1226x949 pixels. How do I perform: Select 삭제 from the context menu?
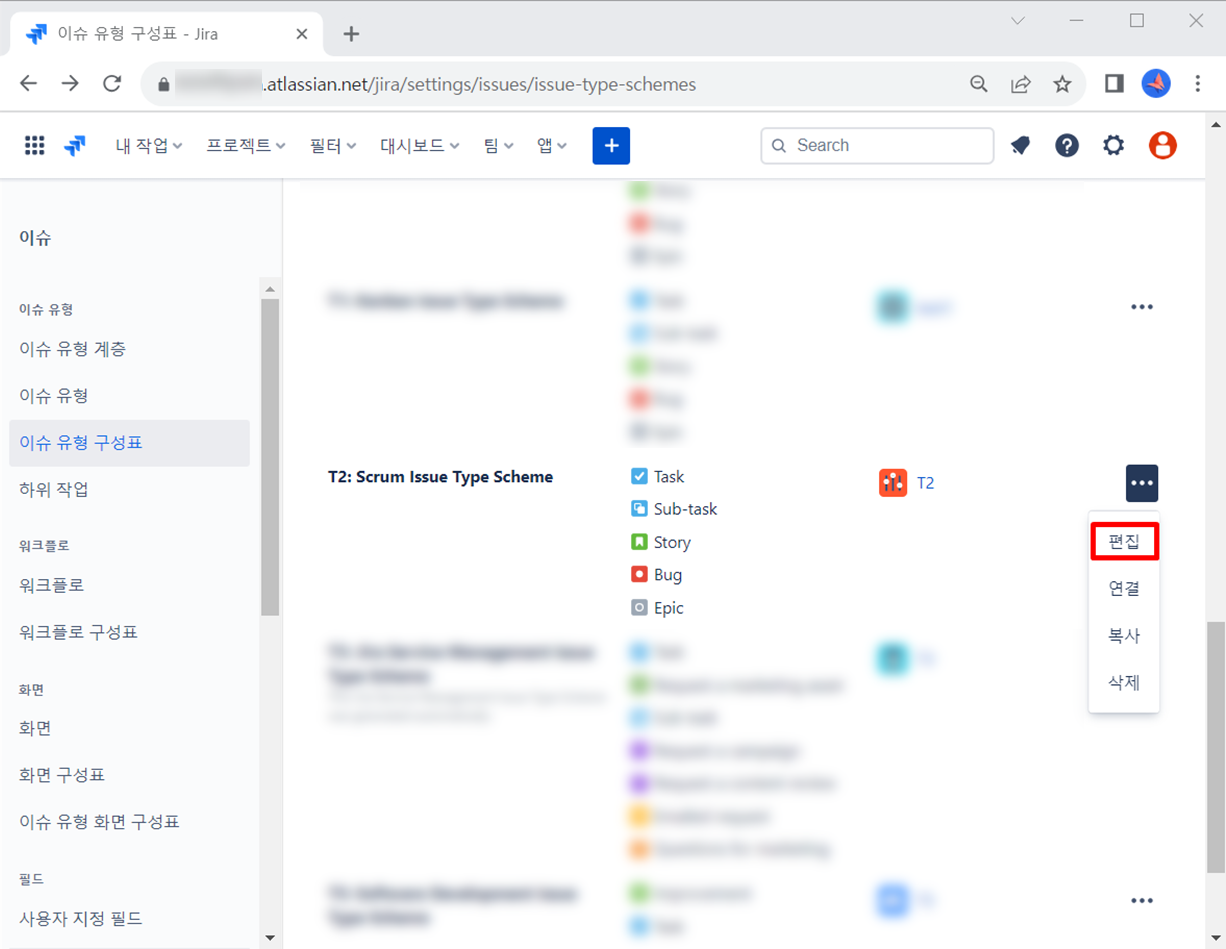1124,682
